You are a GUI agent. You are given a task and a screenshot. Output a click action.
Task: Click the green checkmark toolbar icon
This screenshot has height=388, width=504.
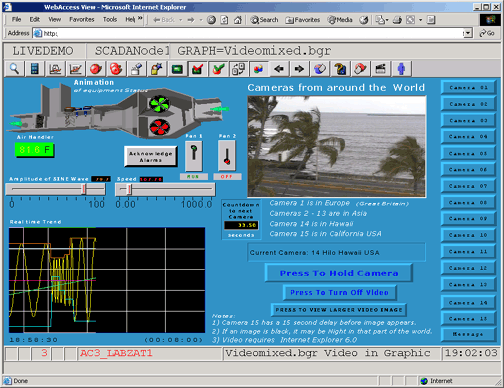(x=218, y=69)
